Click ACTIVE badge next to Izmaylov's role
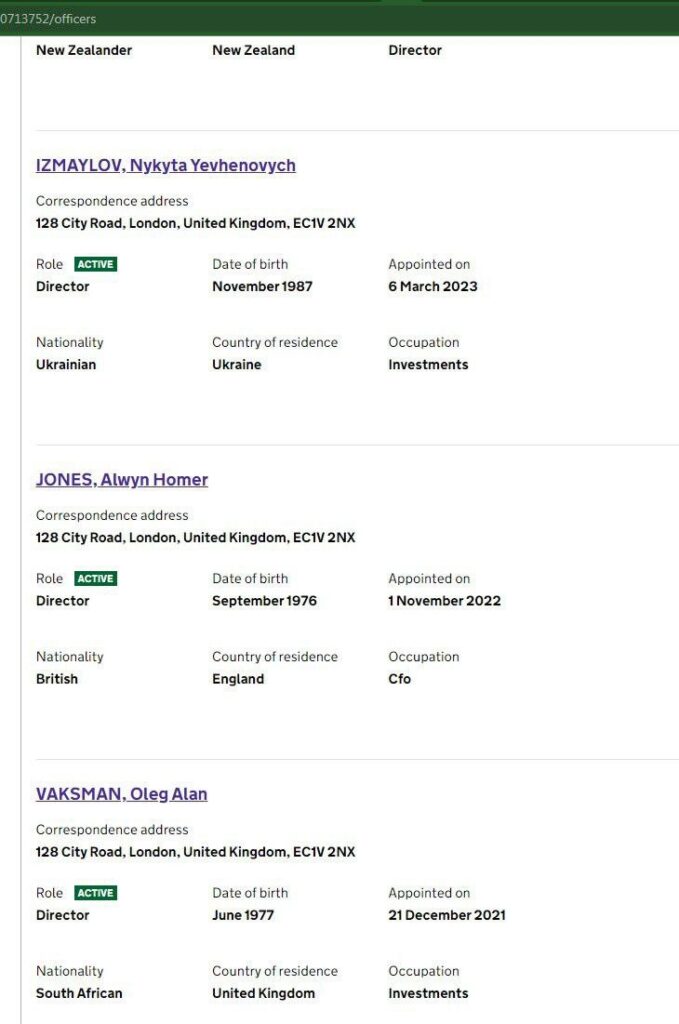Viewport: 679px width, 1024px height. [x=95, y=264]
